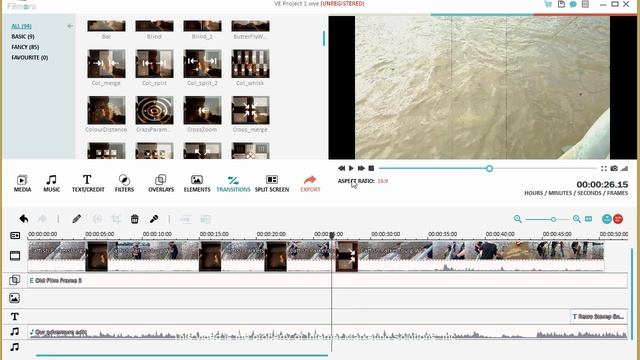Pick the Cross_merge transition thumbnail
This screenshot has width=640, height=360.
[250, 110]
